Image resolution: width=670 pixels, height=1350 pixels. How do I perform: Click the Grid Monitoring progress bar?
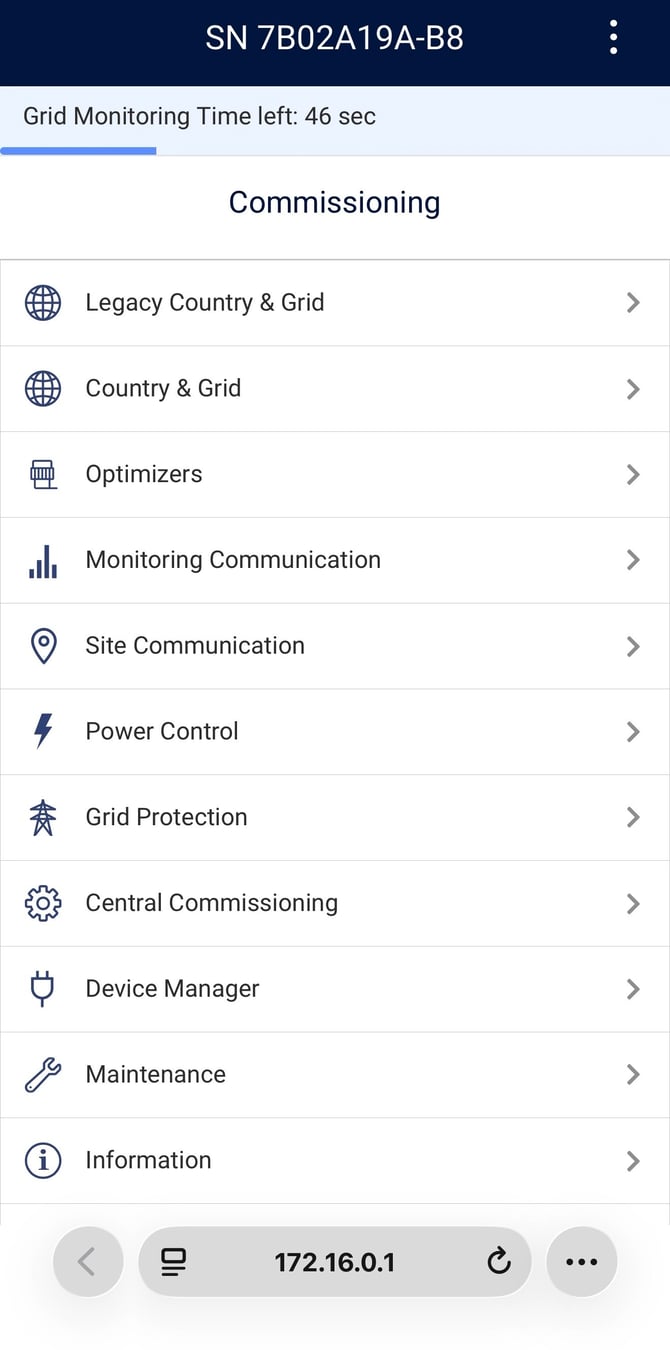tap(78, 151)
